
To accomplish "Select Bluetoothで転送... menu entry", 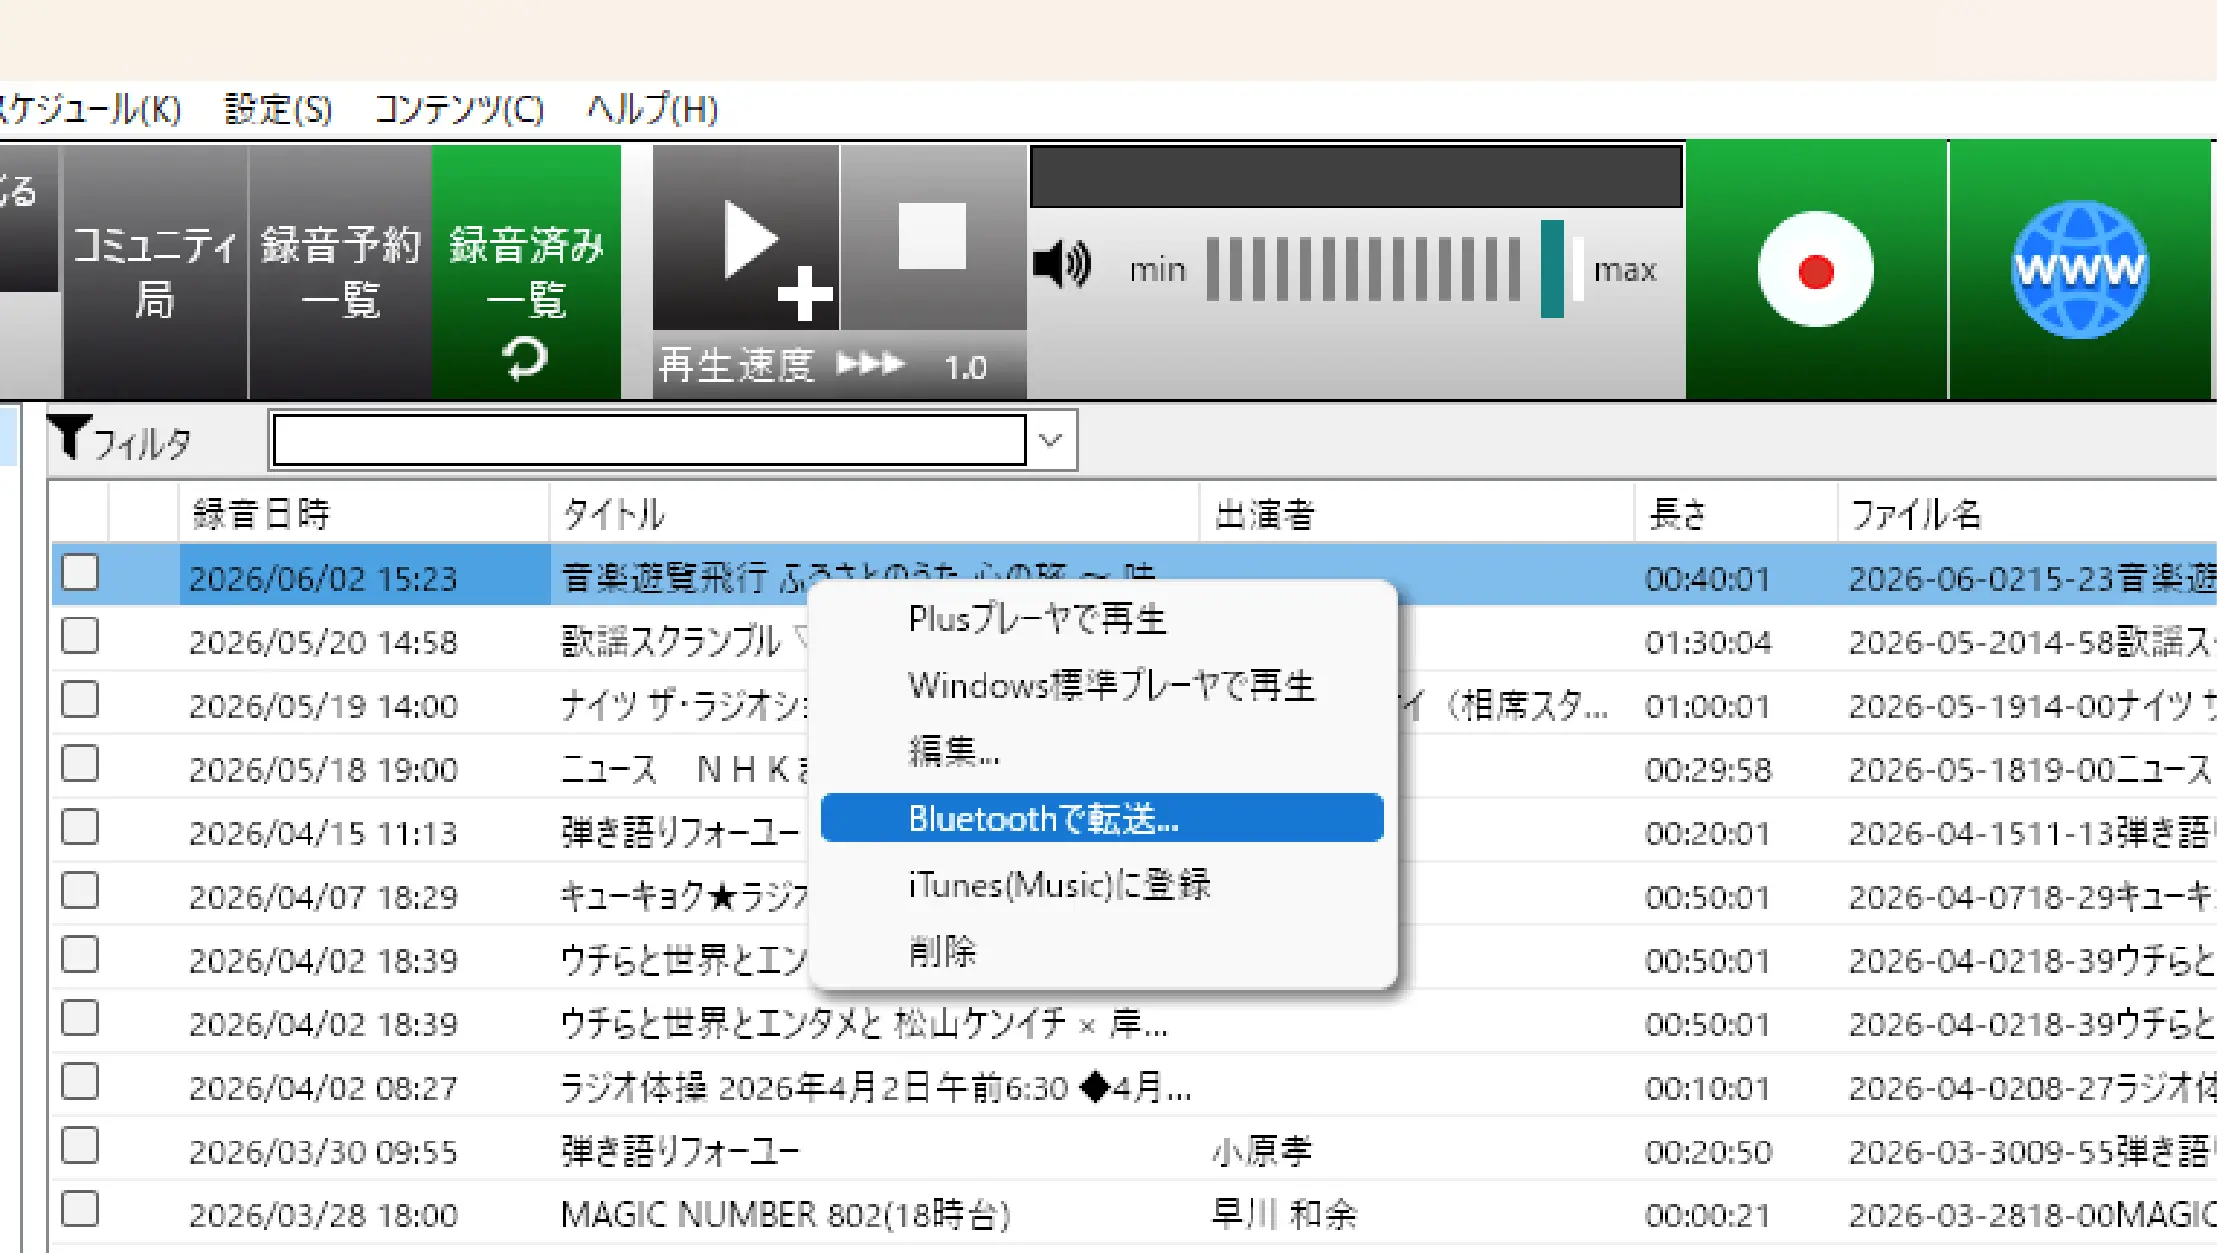I will pos(1102,818).
